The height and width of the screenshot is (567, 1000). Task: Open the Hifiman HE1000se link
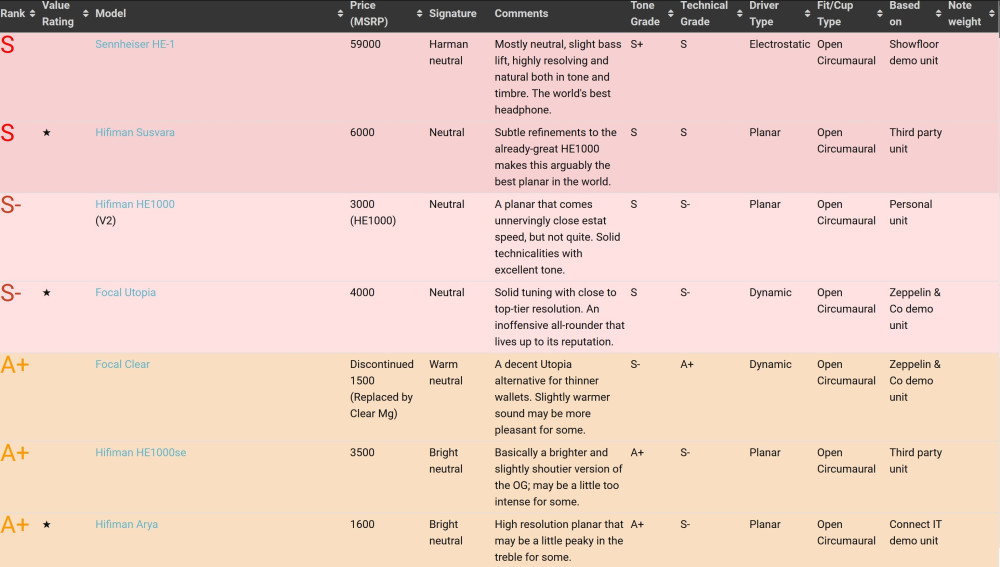point(141,452)
